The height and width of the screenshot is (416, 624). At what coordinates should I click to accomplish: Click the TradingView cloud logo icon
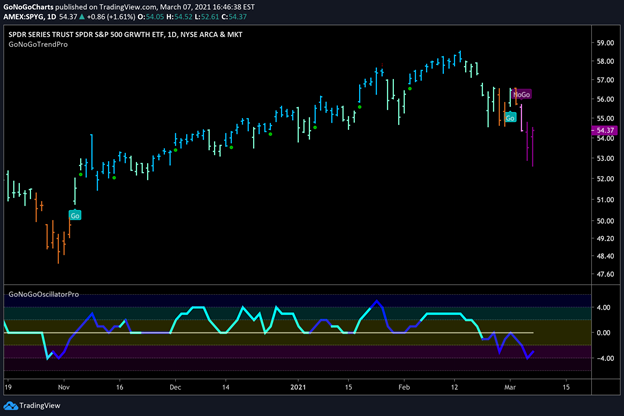[x=10, y=406]
